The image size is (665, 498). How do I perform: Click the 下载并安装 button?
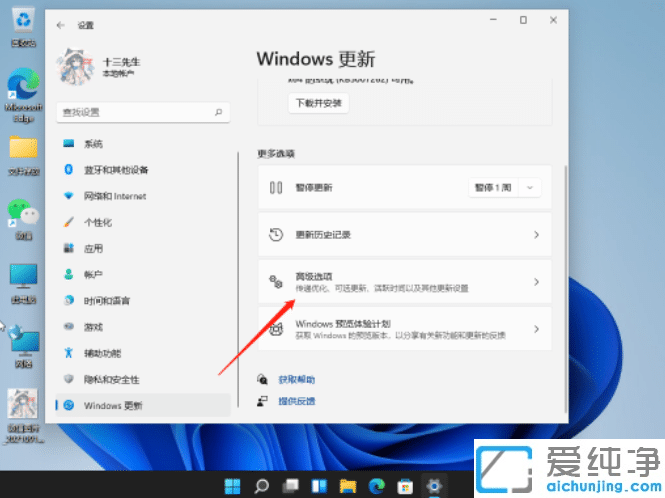click(319, 103)
